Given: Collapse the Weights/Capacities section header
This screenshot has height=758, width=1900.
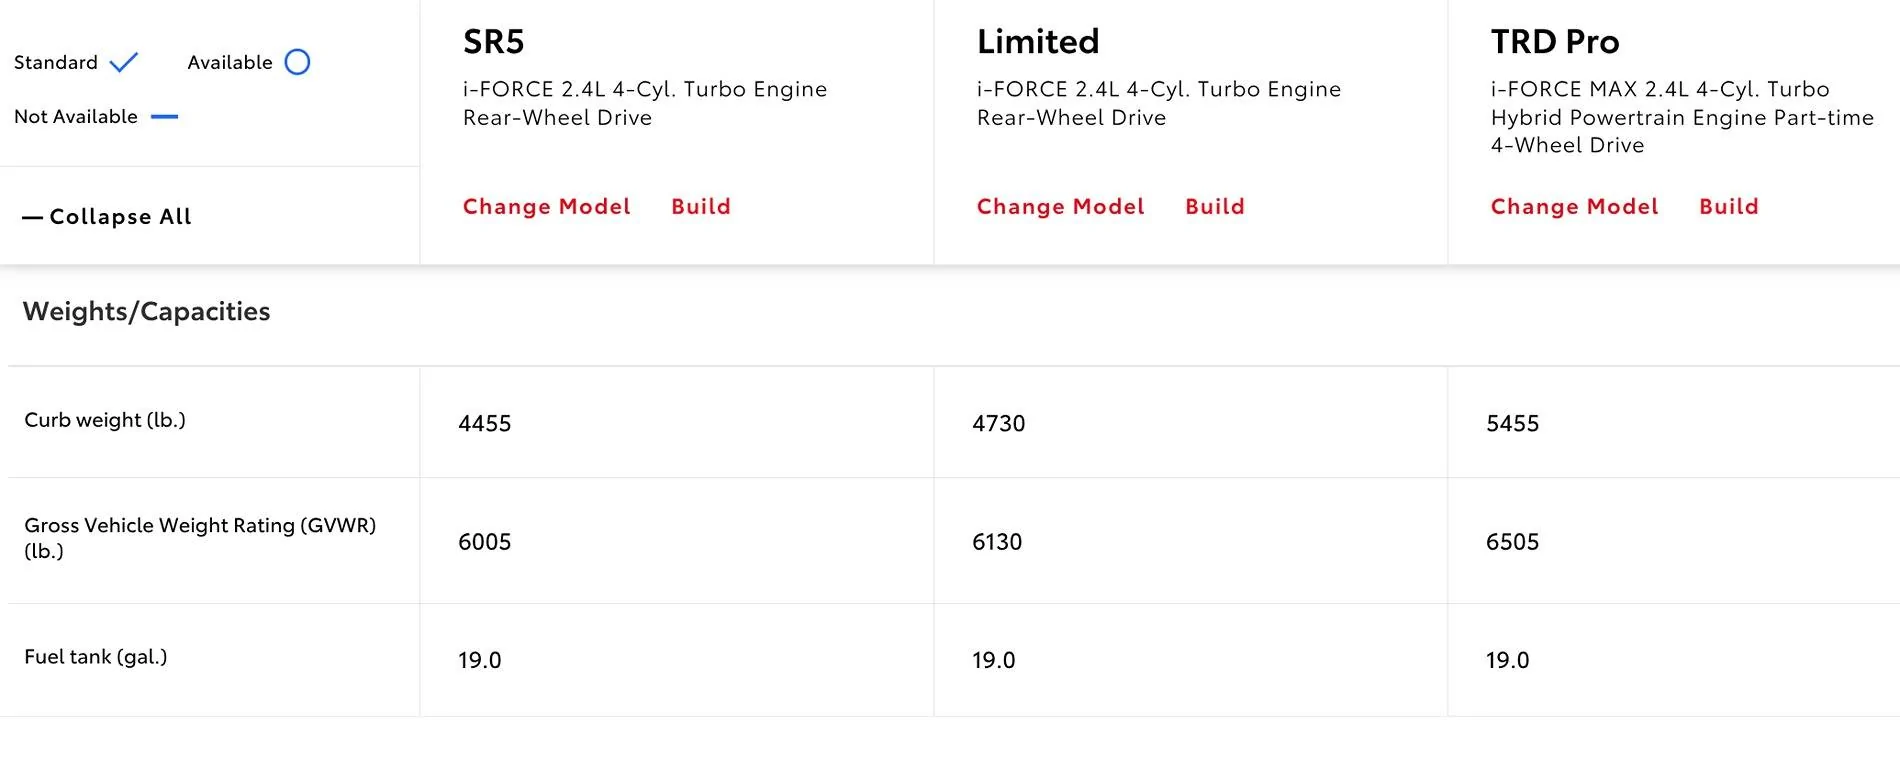Looking at the screenshot, I should tap(146, 312).
